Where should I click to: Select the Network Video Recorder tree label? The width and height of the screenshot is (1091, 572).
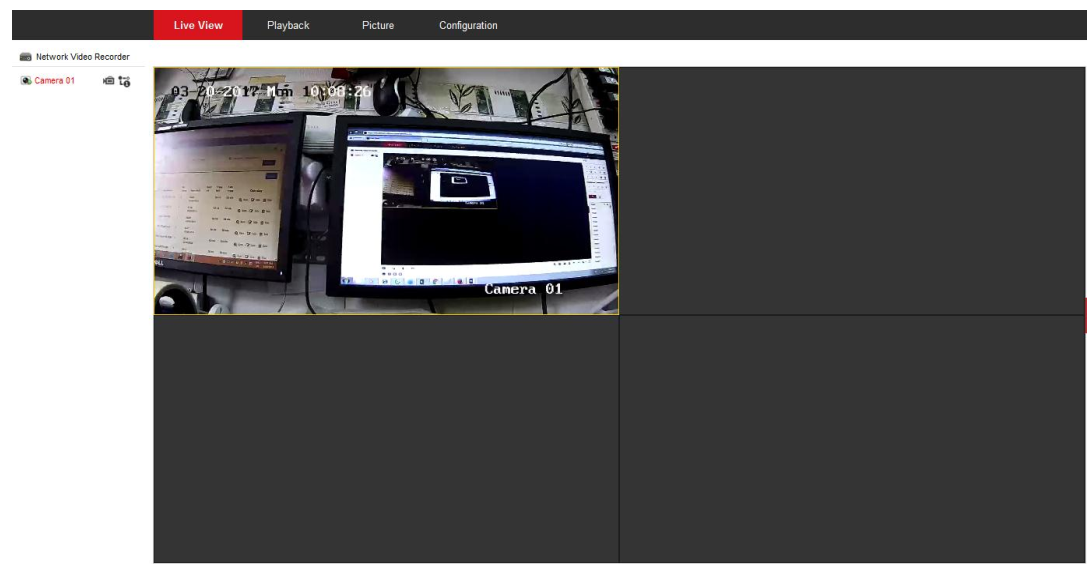pos(83,57)
